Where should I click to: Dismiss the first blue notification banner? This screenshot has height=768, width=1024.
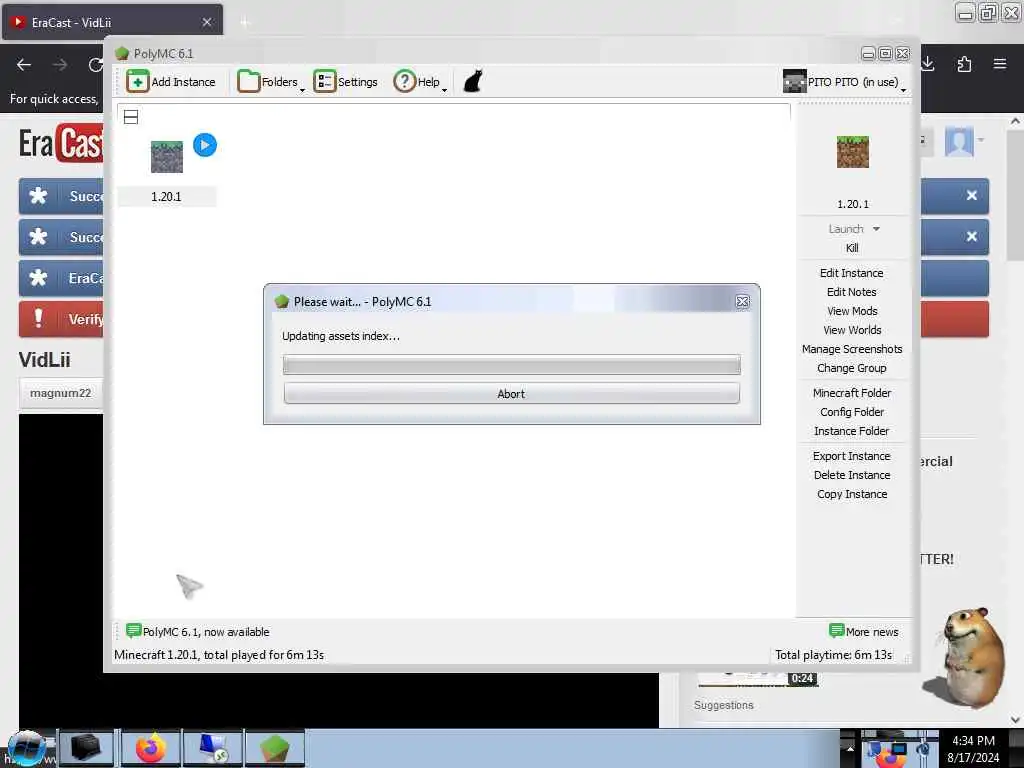(x=972, y=195)
